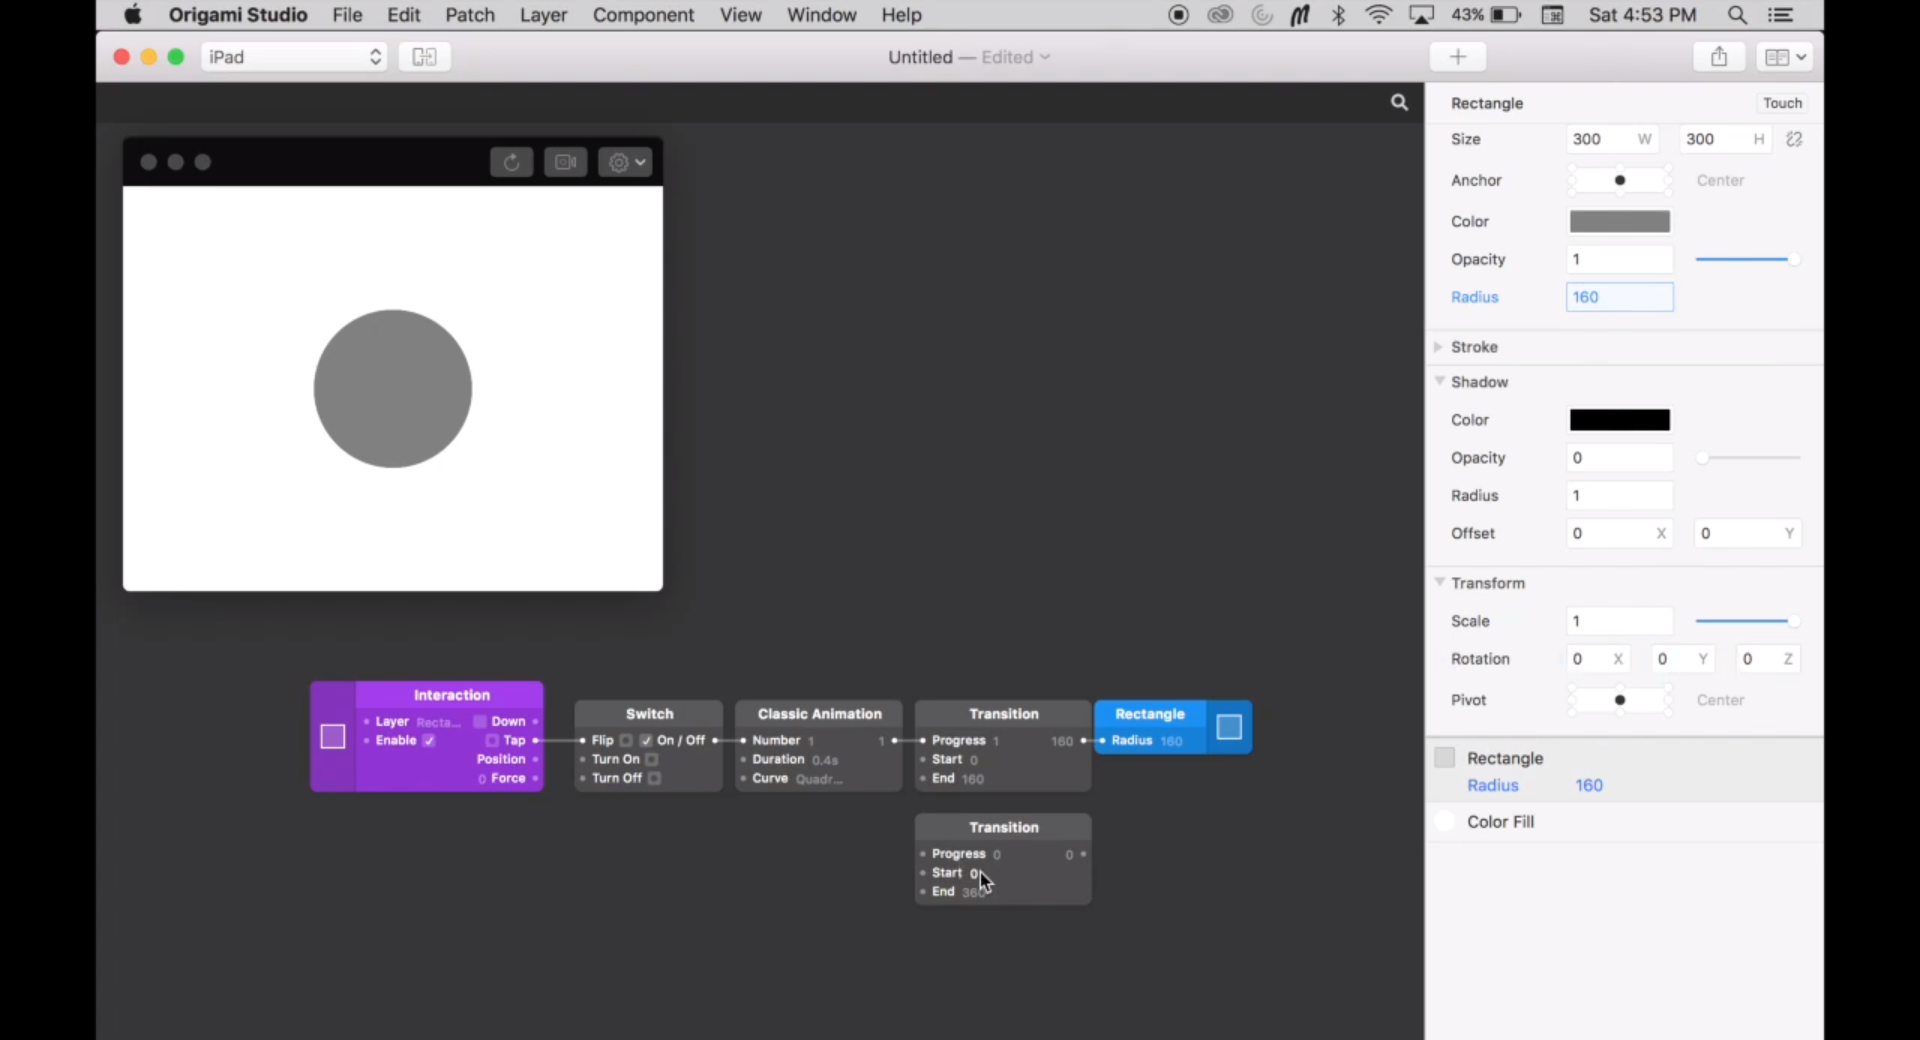Toggle the Enable checkbox in Interaction patch
Viewport: 1920px width, 1040px height.
(429, 740)
